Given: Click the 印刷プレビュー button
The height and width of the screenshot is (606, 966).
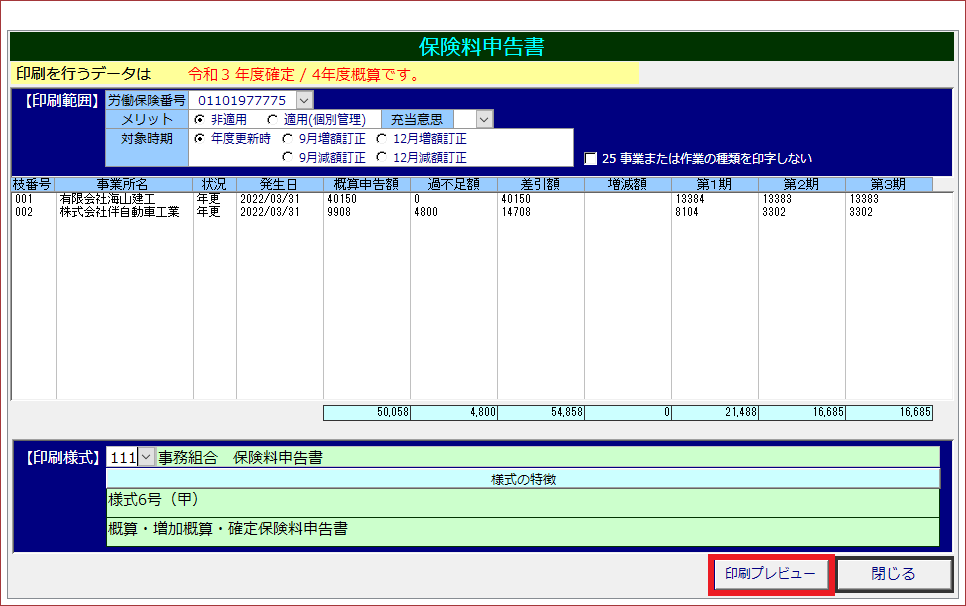Looking at the screenshot, I should [770, 574].
